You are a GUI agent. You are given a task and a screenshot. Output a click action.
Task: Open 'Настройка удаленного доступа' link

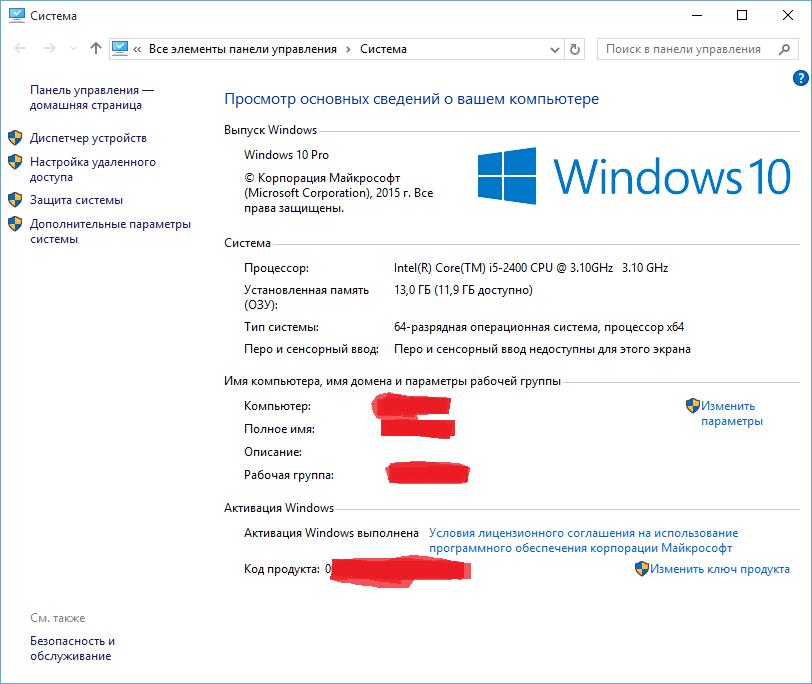click(93, 169)
